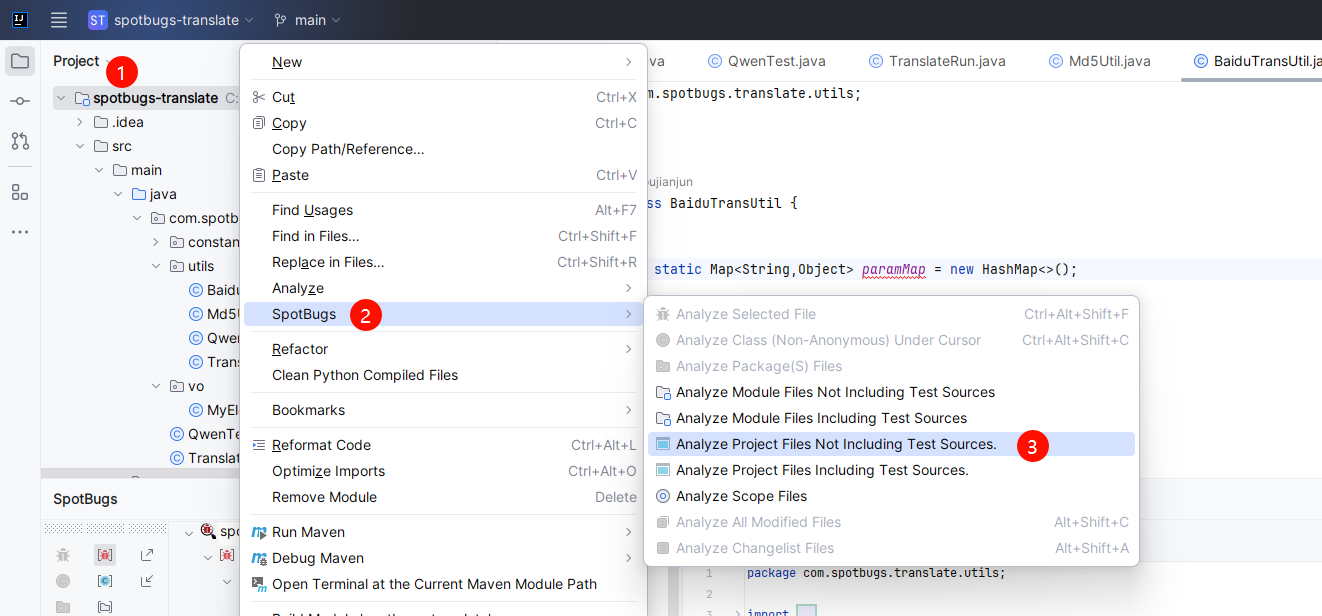
Task: Open the Commit tool window
Action: 20,101
